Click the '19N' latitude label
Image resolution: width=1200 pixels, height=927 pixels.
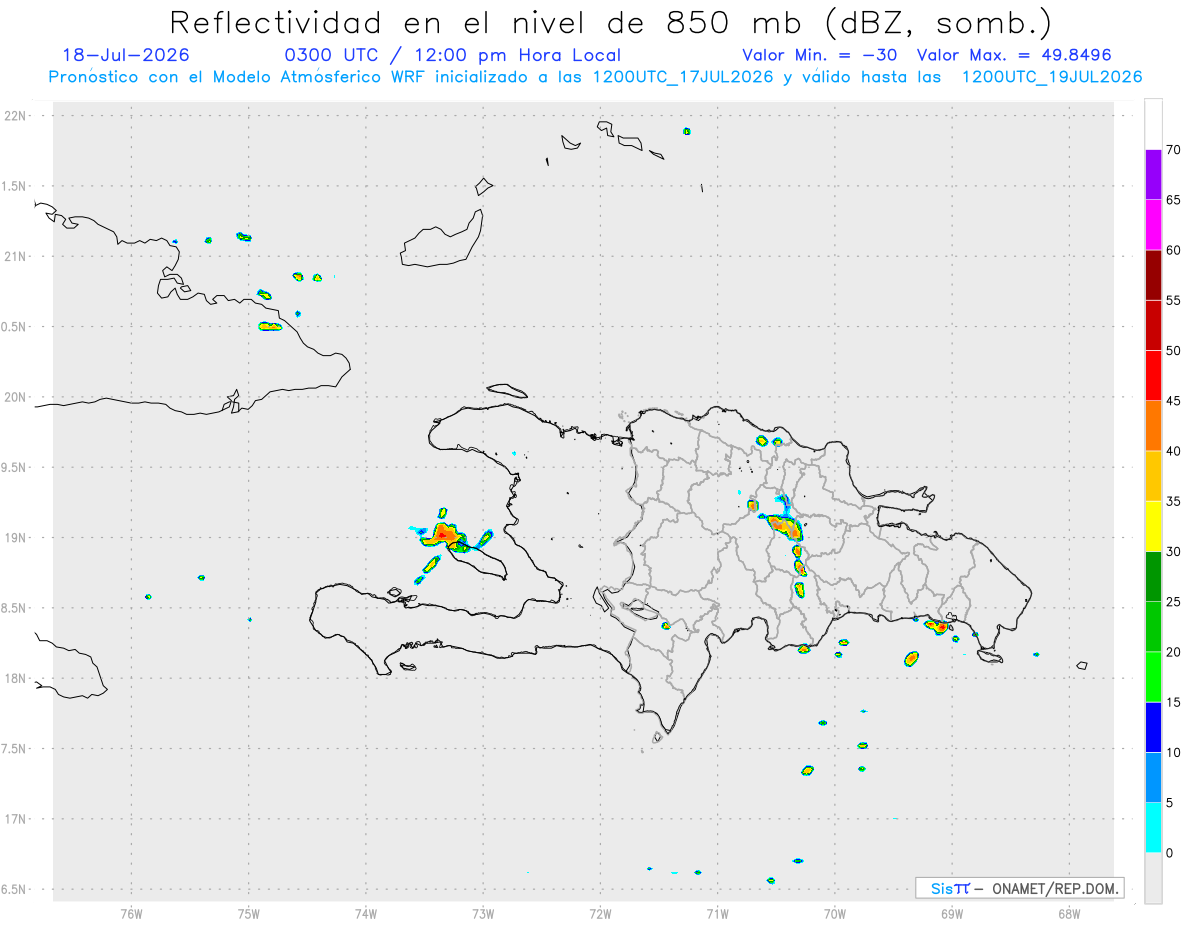click(x=16, y=537)
